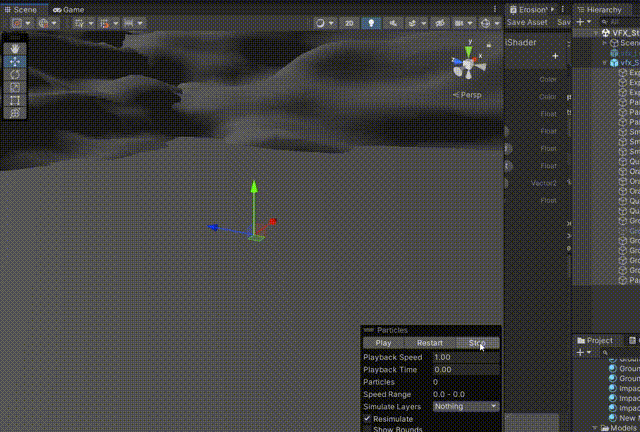This screenshot has height=432, width=640.
Task: Open Simulate Layers Nothing dropdown
Action: 466,406
